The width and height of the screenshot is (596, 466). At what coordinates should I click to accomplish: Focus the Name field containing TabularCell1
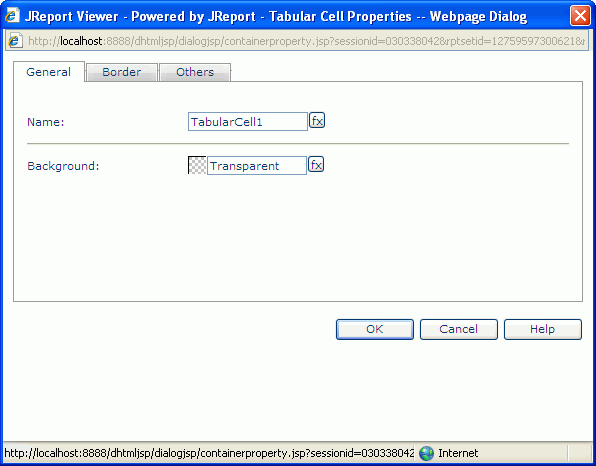pyautogui.click(x=248, y=122)
